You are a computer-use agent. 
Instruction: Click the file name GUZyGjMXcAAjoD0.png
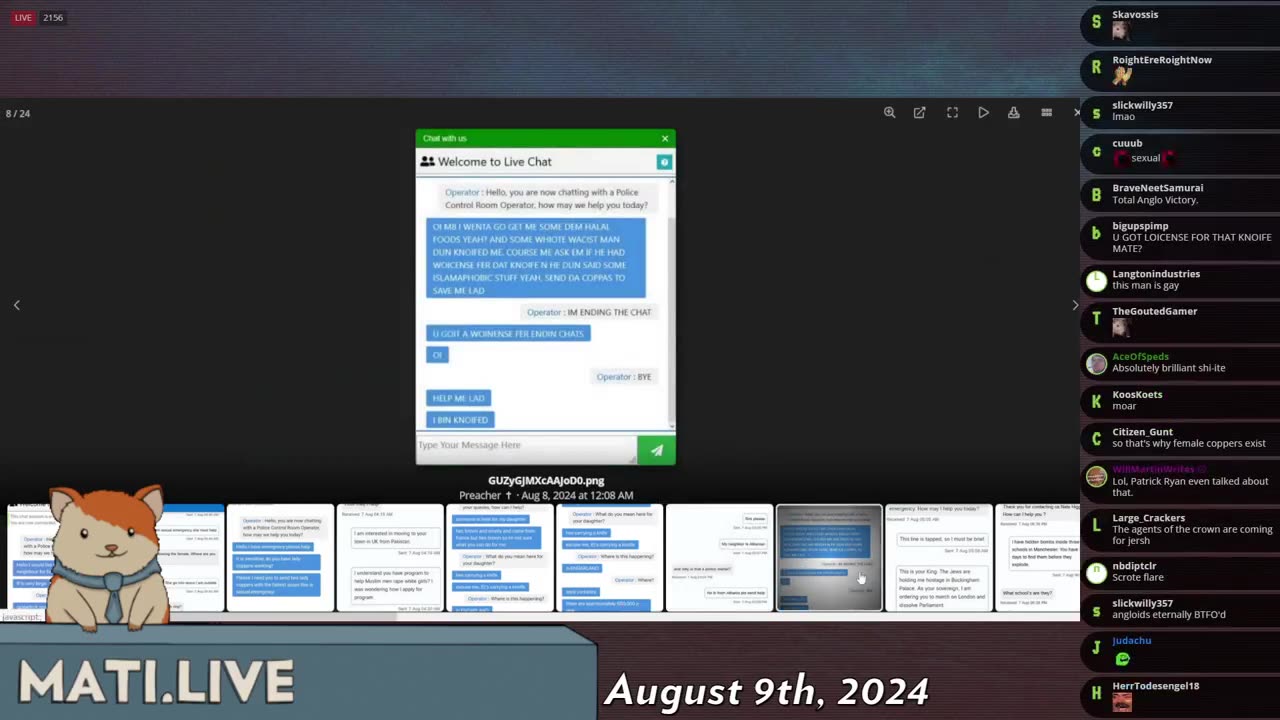[546, 481]
